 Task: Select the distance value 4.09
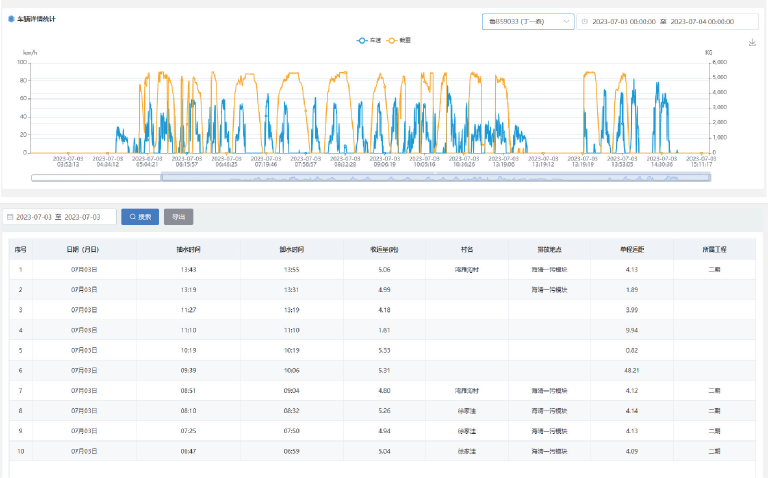coord(632,451)
